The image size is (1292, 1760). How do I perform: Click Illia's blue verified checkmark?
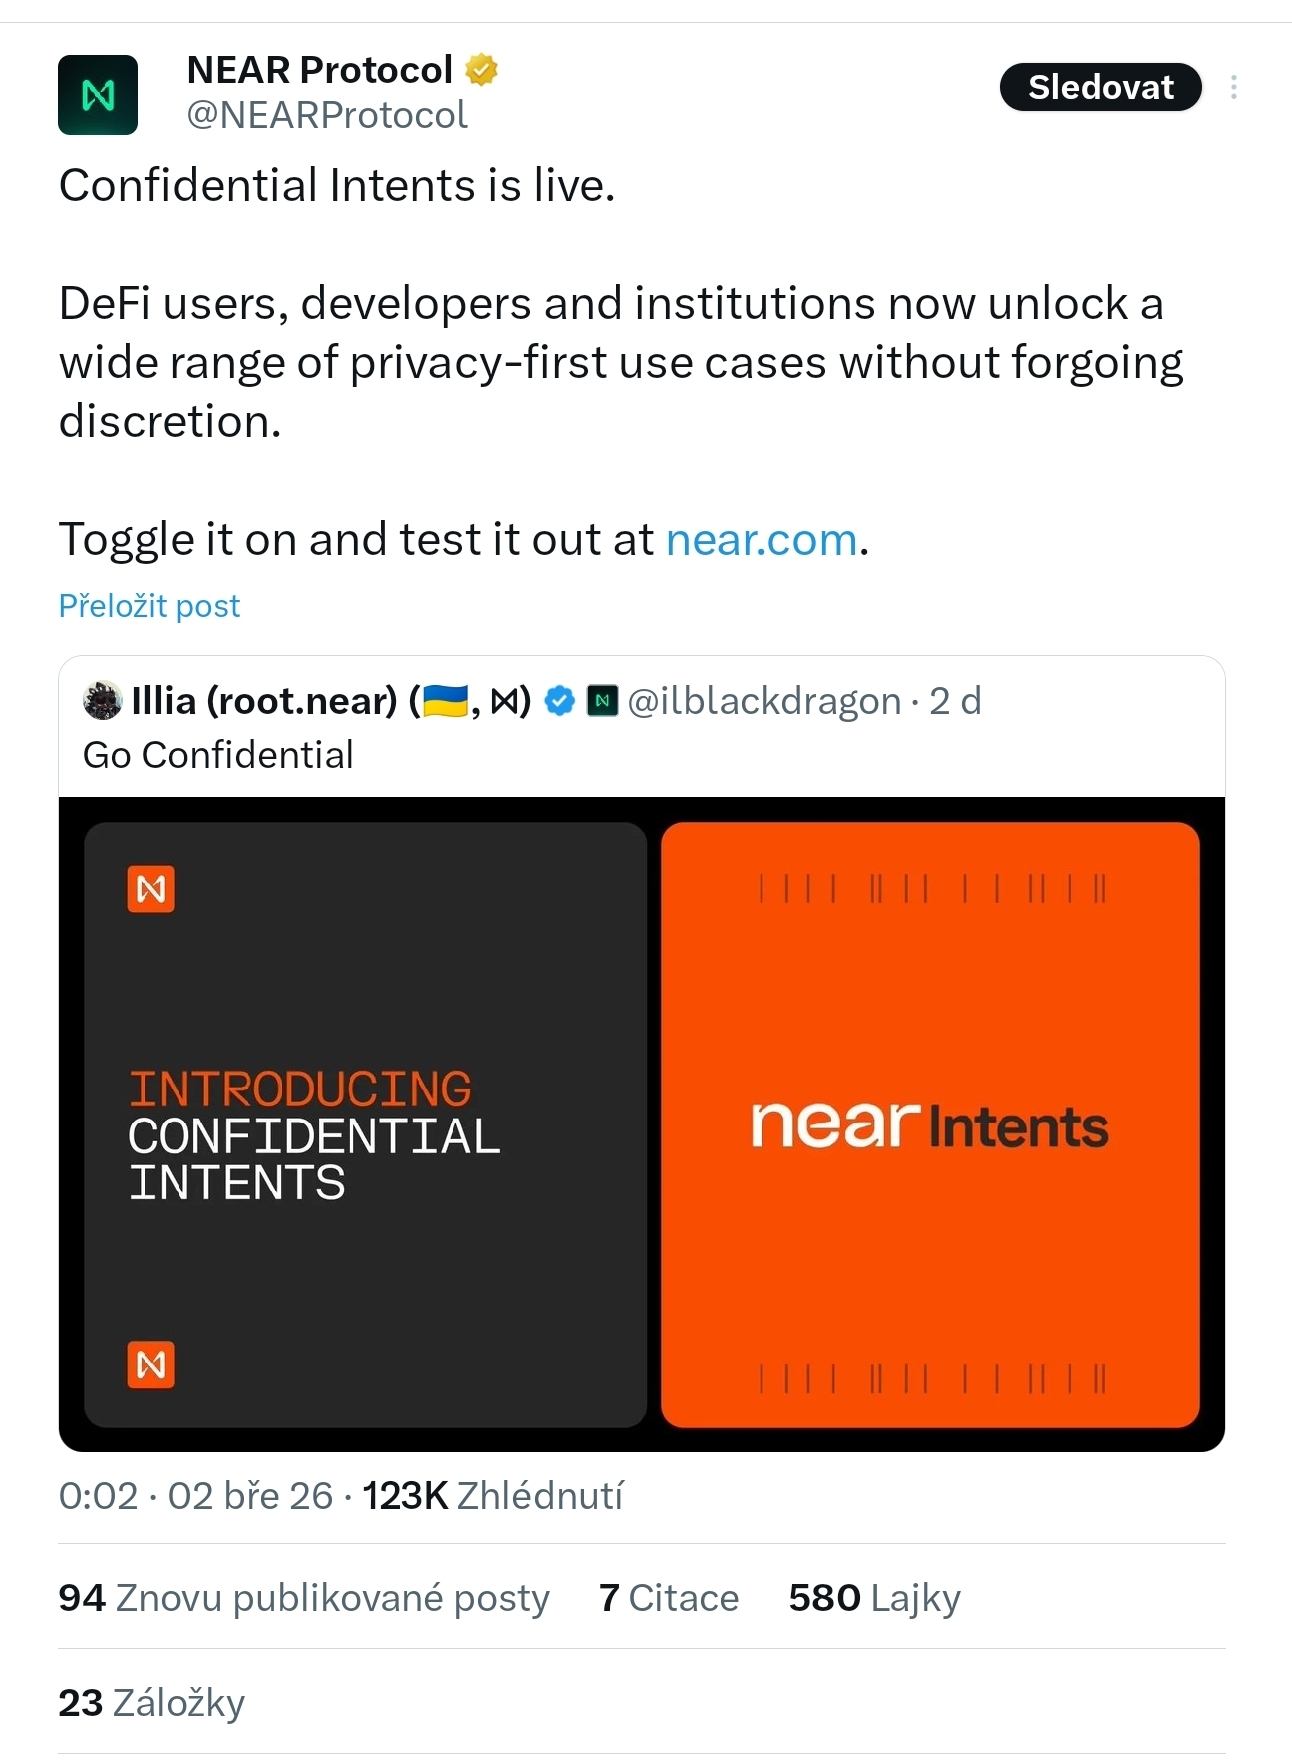[x=559, y=701]
